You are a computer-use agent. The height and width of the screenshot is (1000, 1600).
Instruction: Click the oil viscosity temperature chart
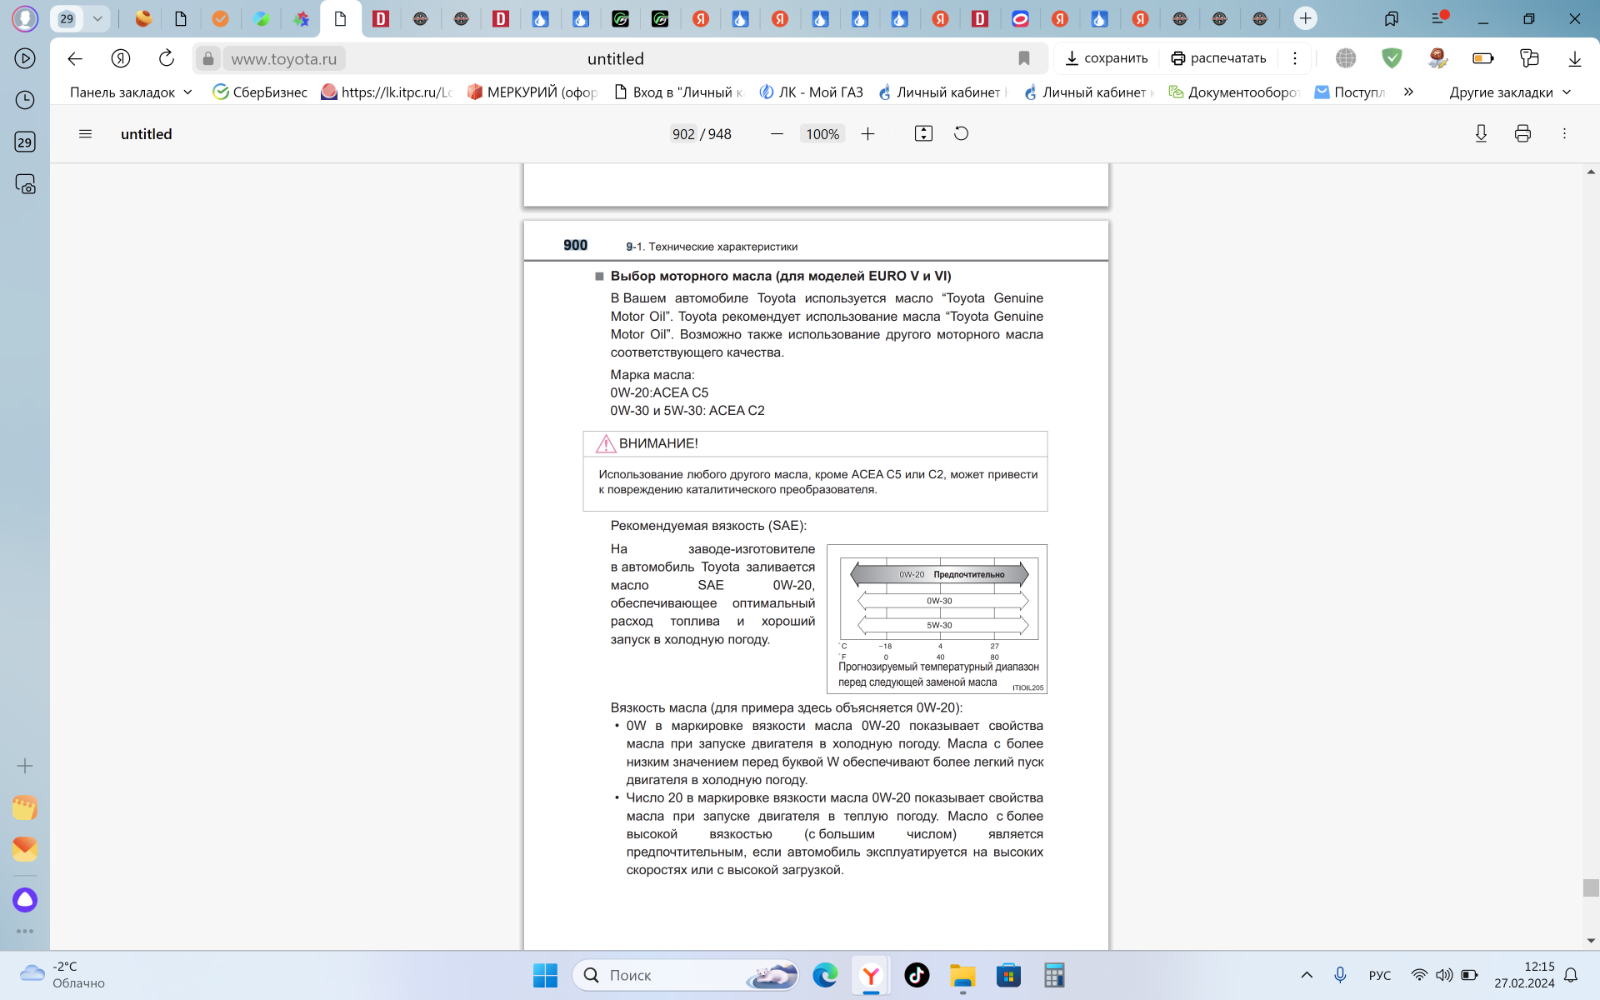(937, 619)
